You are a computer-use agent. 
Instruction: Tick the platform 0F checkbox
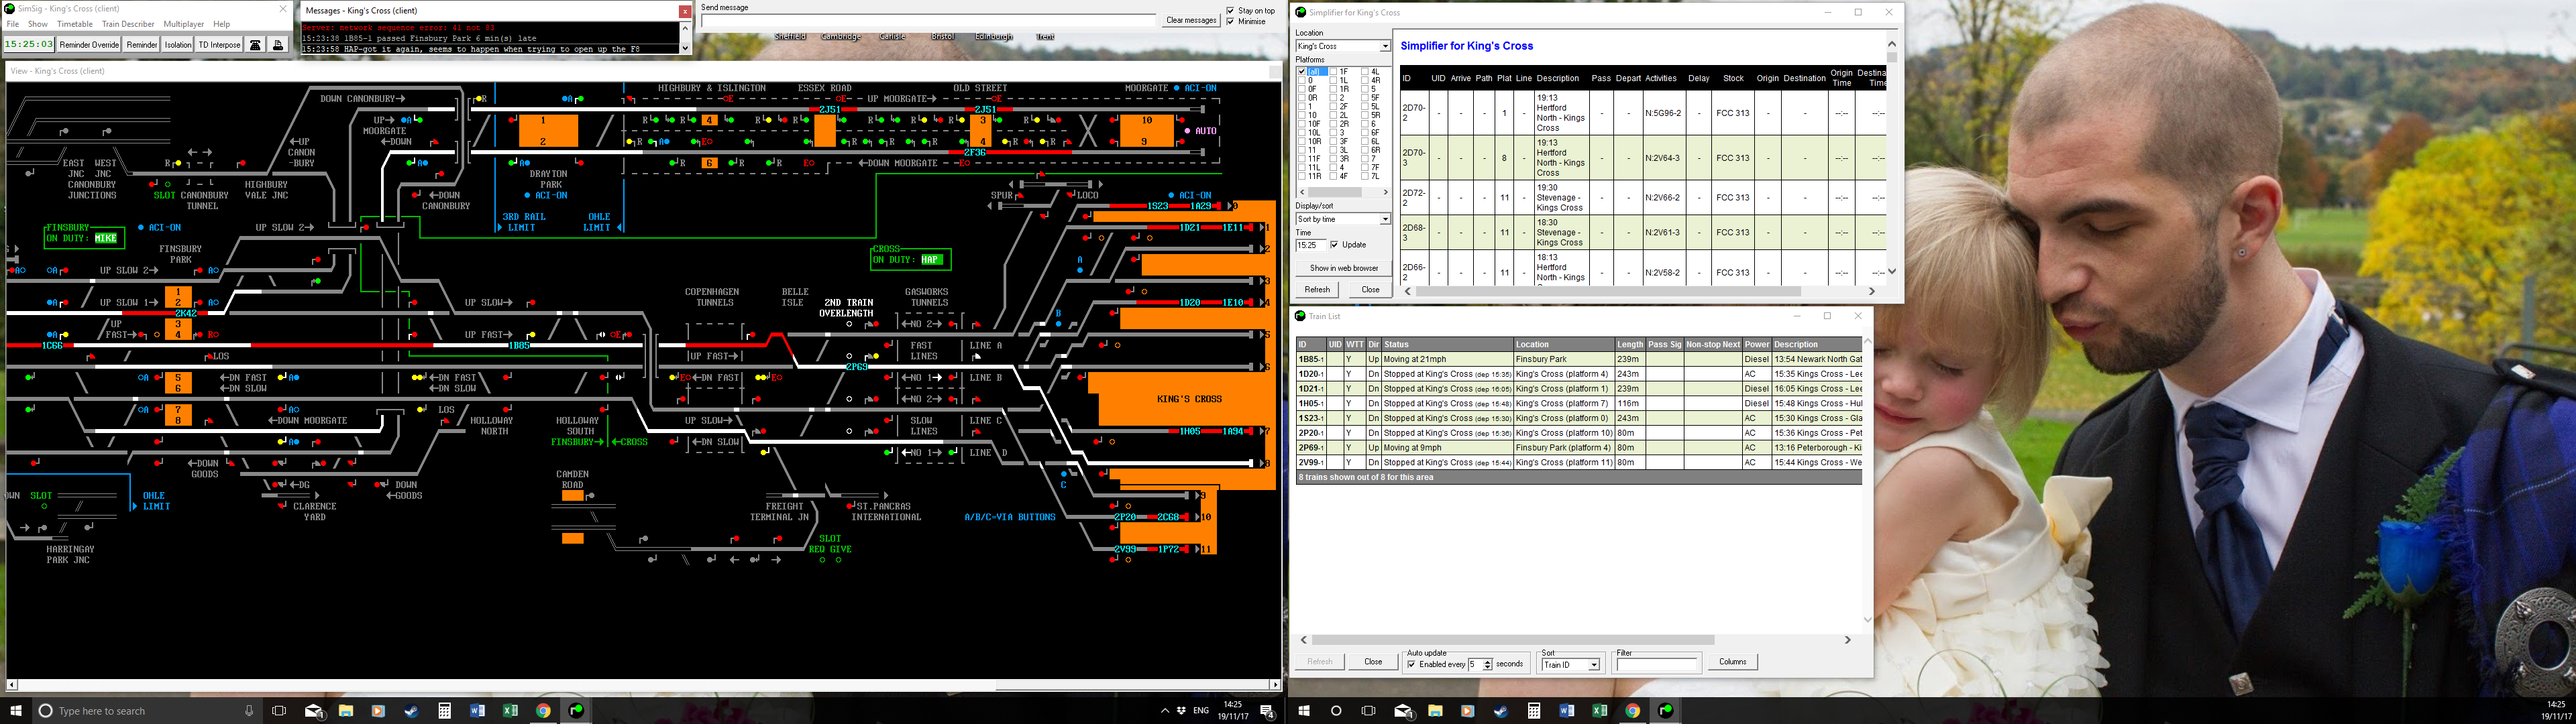(1302, 90)
